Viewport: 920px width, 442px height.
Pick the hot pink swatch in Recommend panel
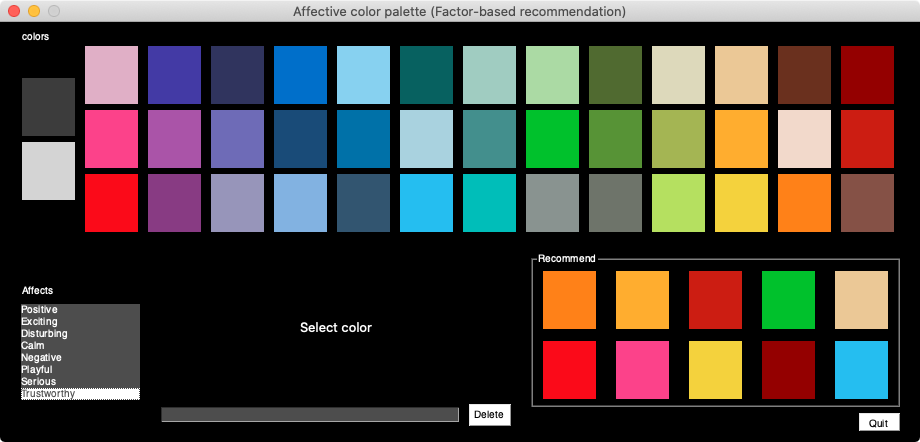[x=642, y=370]
